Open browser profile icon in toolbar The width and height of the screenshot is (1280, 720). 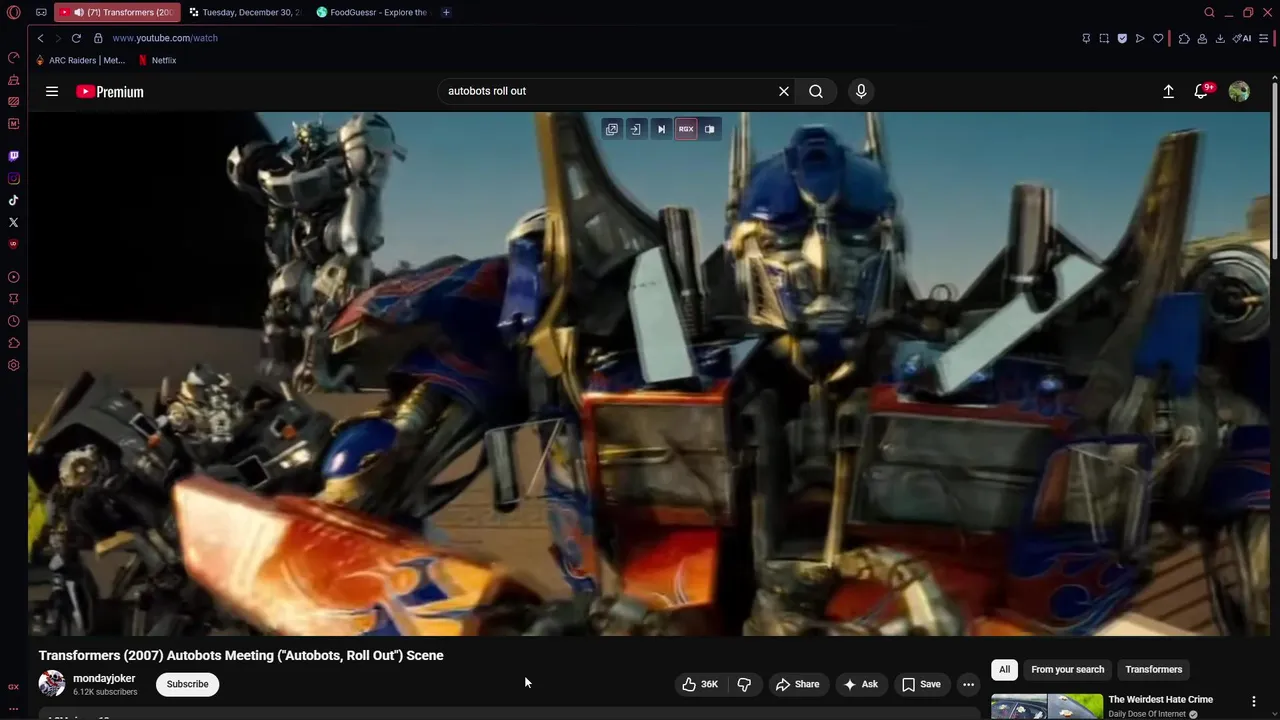pyautogui.click(x=1202, y=38)
